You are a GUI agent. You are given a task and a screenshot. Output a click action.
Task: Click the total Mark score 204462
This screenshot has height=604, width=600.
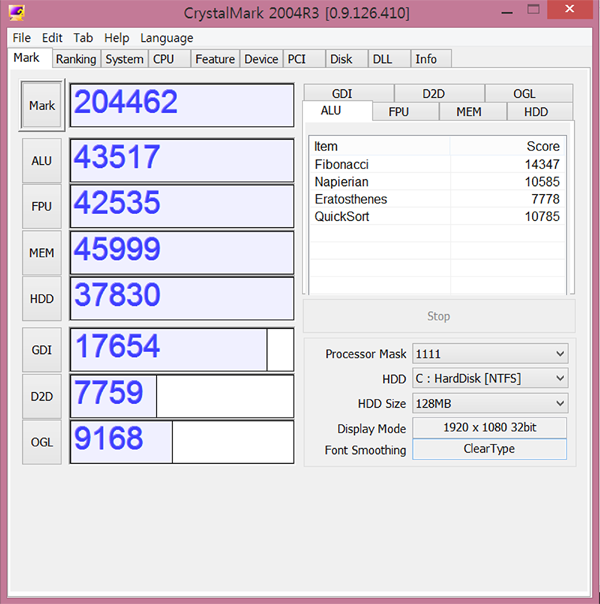[182, 105]
